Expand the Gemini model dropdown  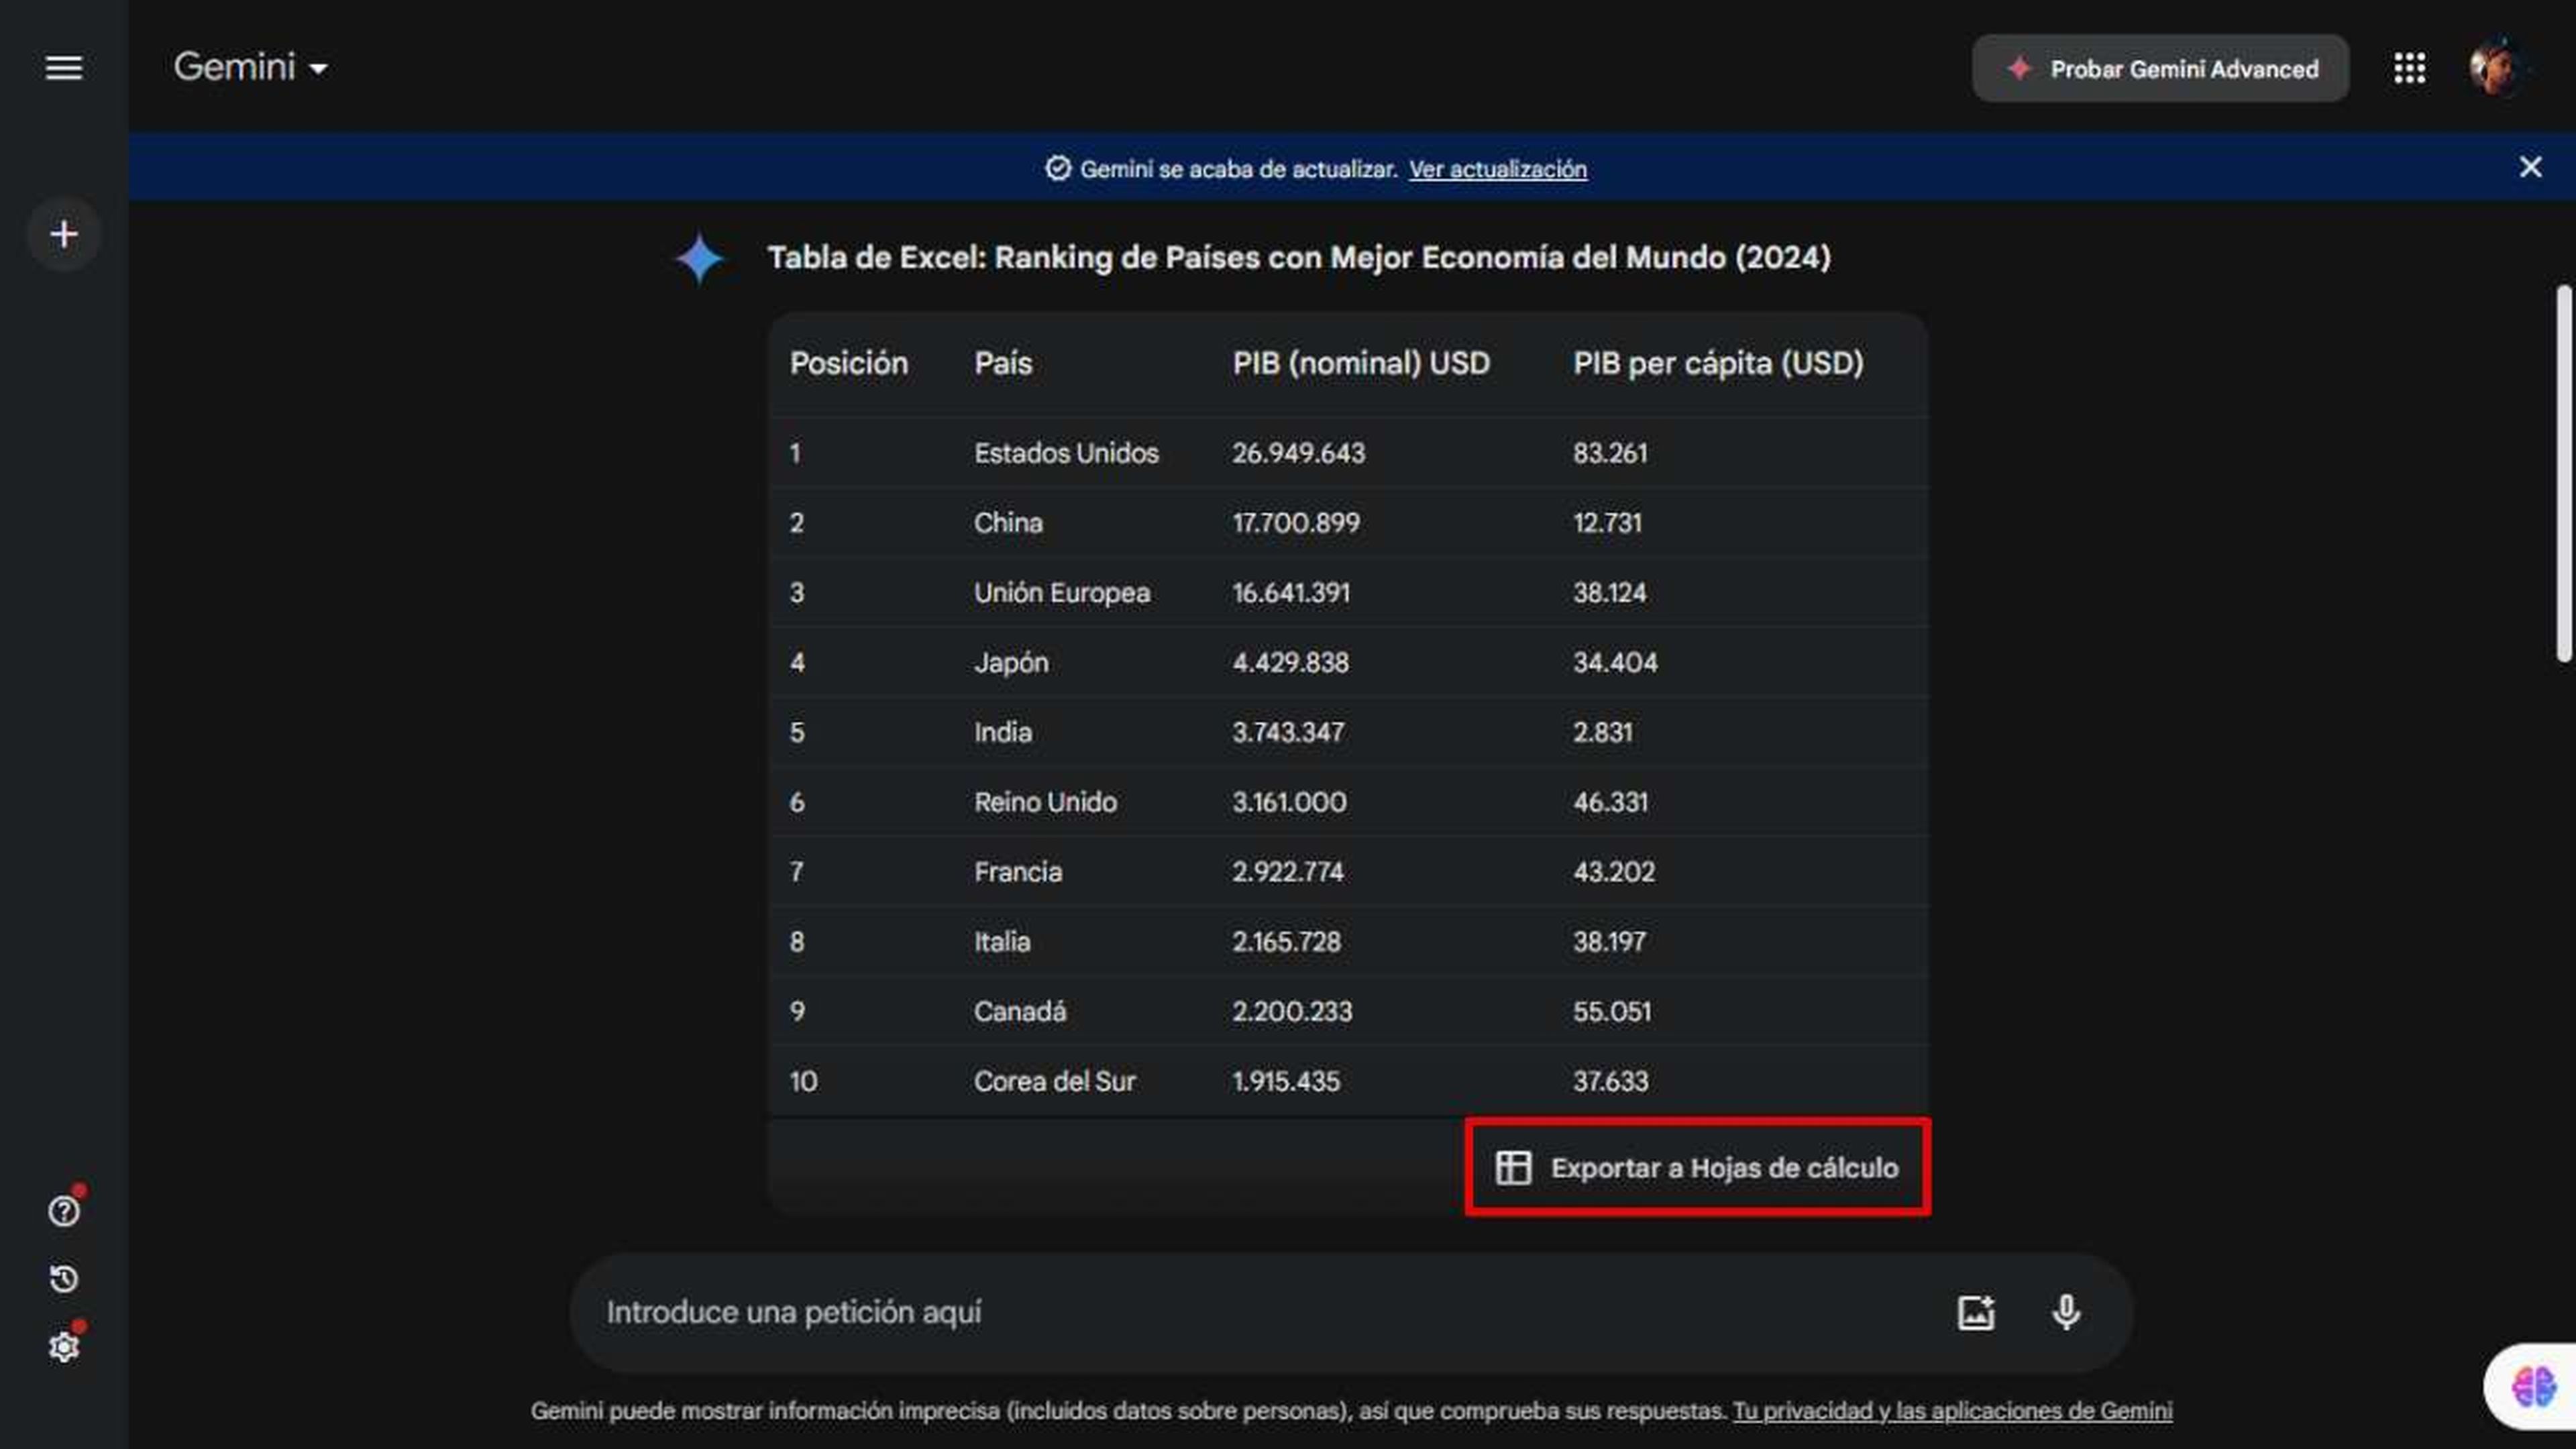[250, 68]
